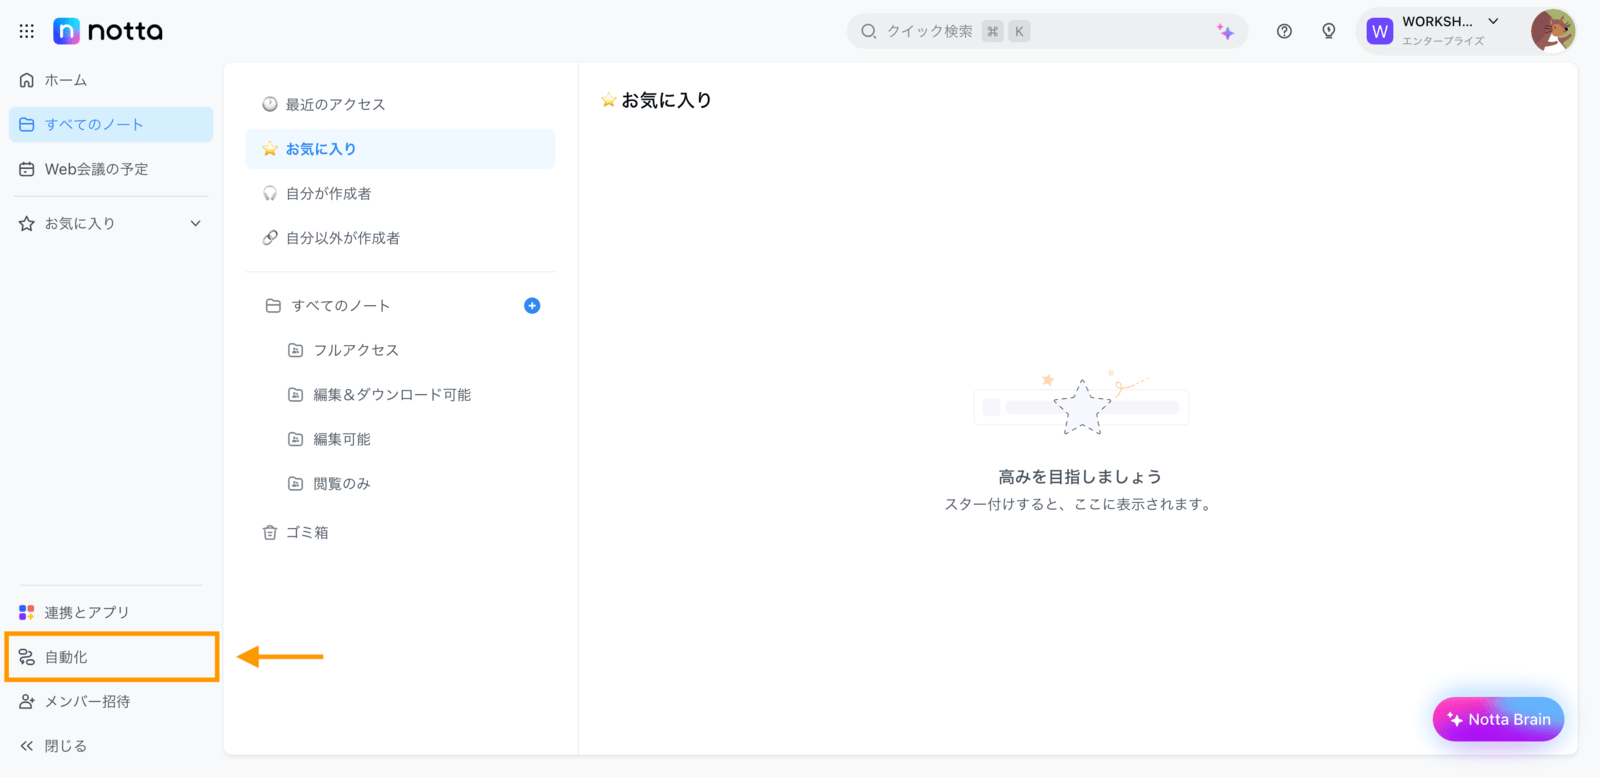Click the notta logo
The width and height of the screenshot is (1600, 777).
[x=108, y=31]
